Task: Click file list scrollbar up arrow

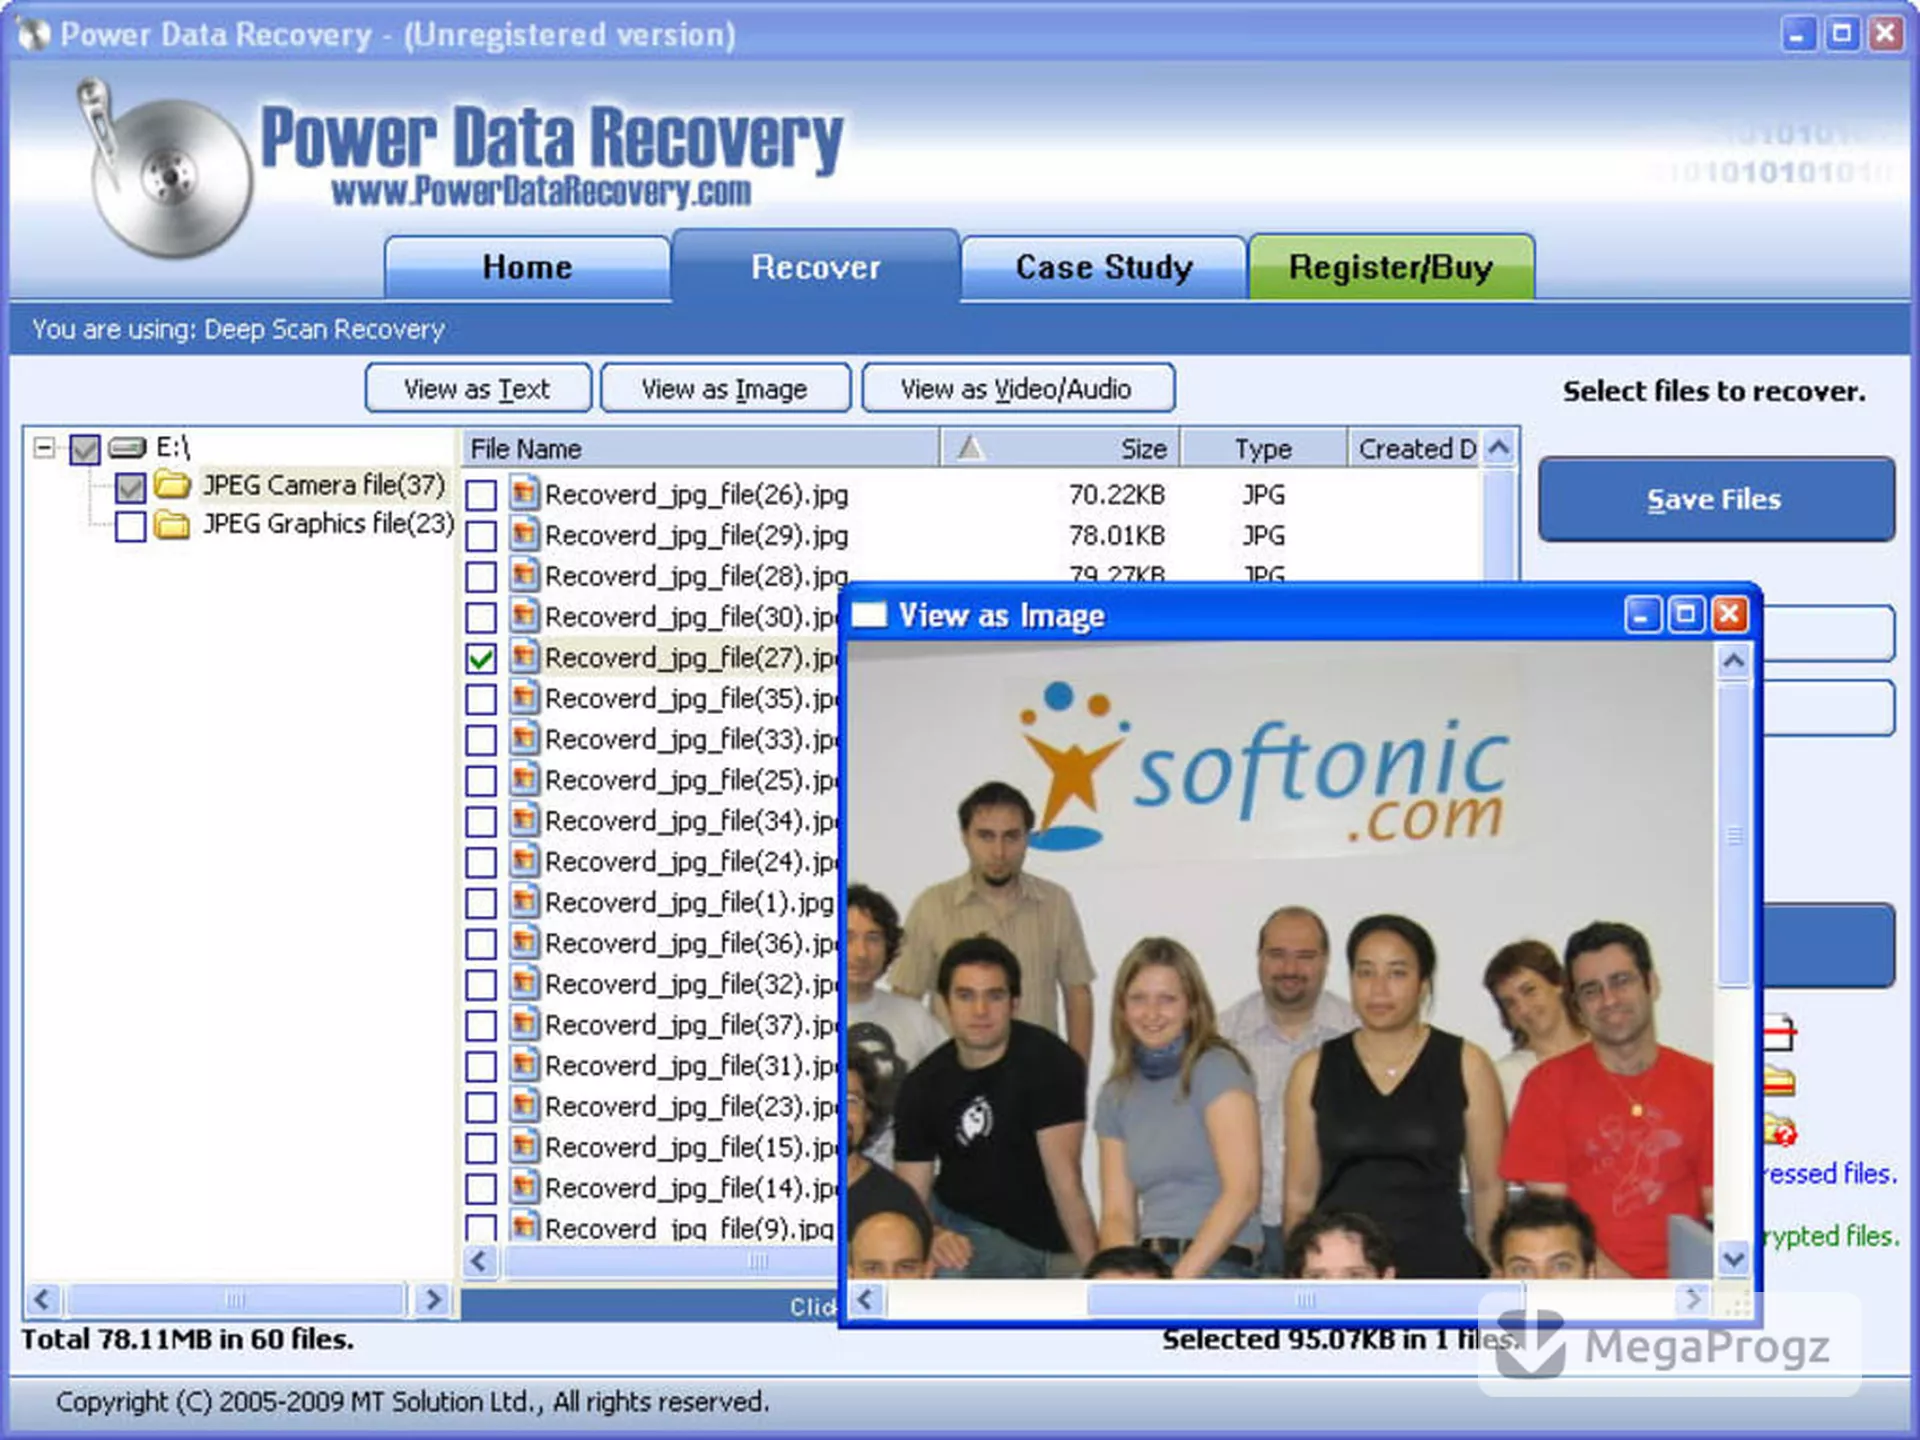Action: tap(1499, 448)
